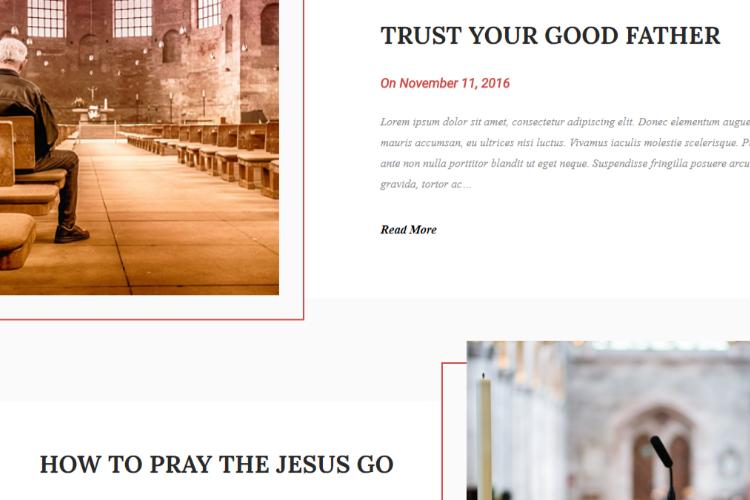Click the row of wooden pews along the aisle

tap(201, 153)
